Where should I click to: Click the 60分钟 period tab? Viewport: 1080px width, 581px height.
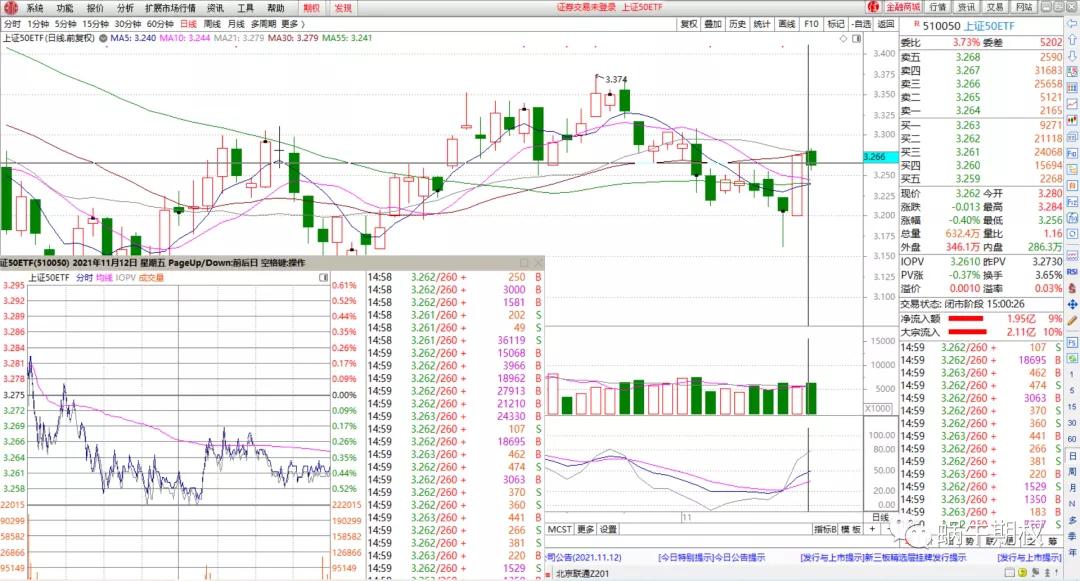(x=160, y=23)
